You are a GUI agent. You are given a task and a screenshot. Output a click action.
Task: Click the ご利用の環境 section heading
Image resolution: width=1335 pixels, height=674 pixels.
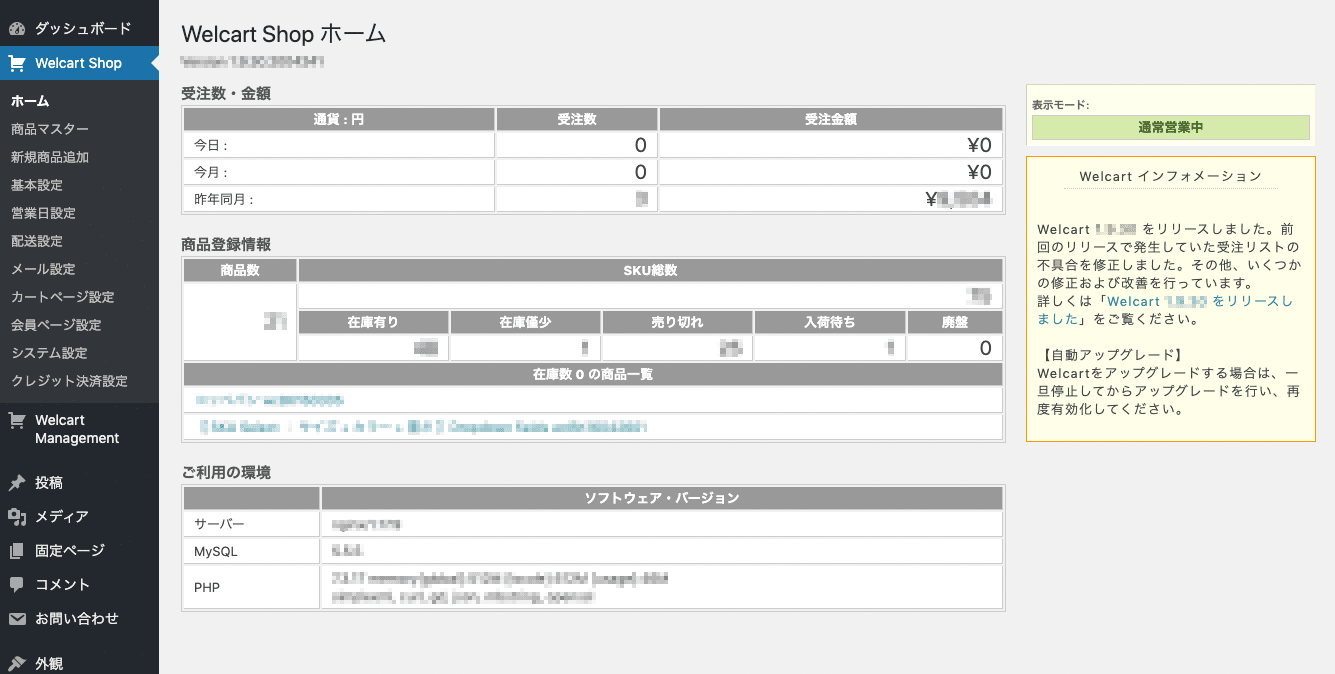coord(226,472)
